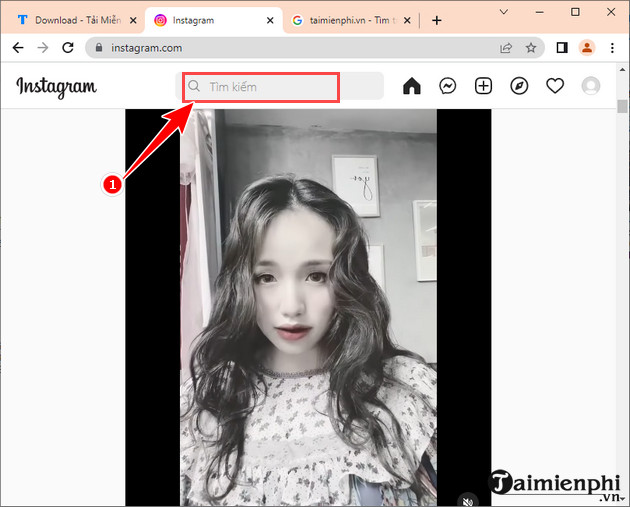This screenshot has height=507, width=630.
Task: Bookmark this page with star icon
Action: point(531,48)
